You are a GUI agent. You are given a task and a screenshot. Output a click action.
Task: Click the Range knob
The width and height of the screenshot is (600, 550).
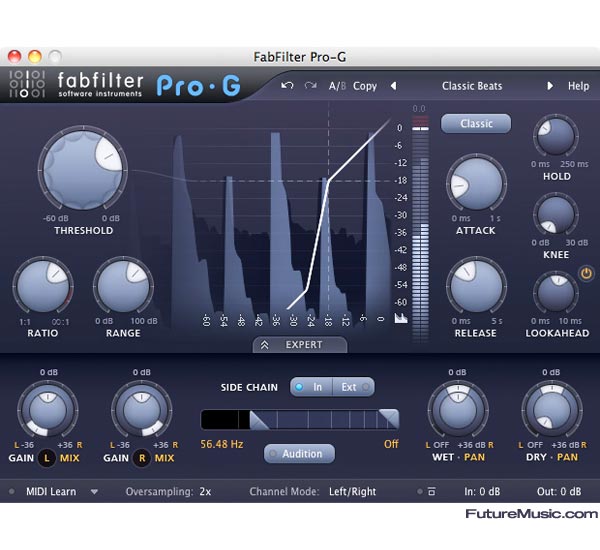point(123,286)
